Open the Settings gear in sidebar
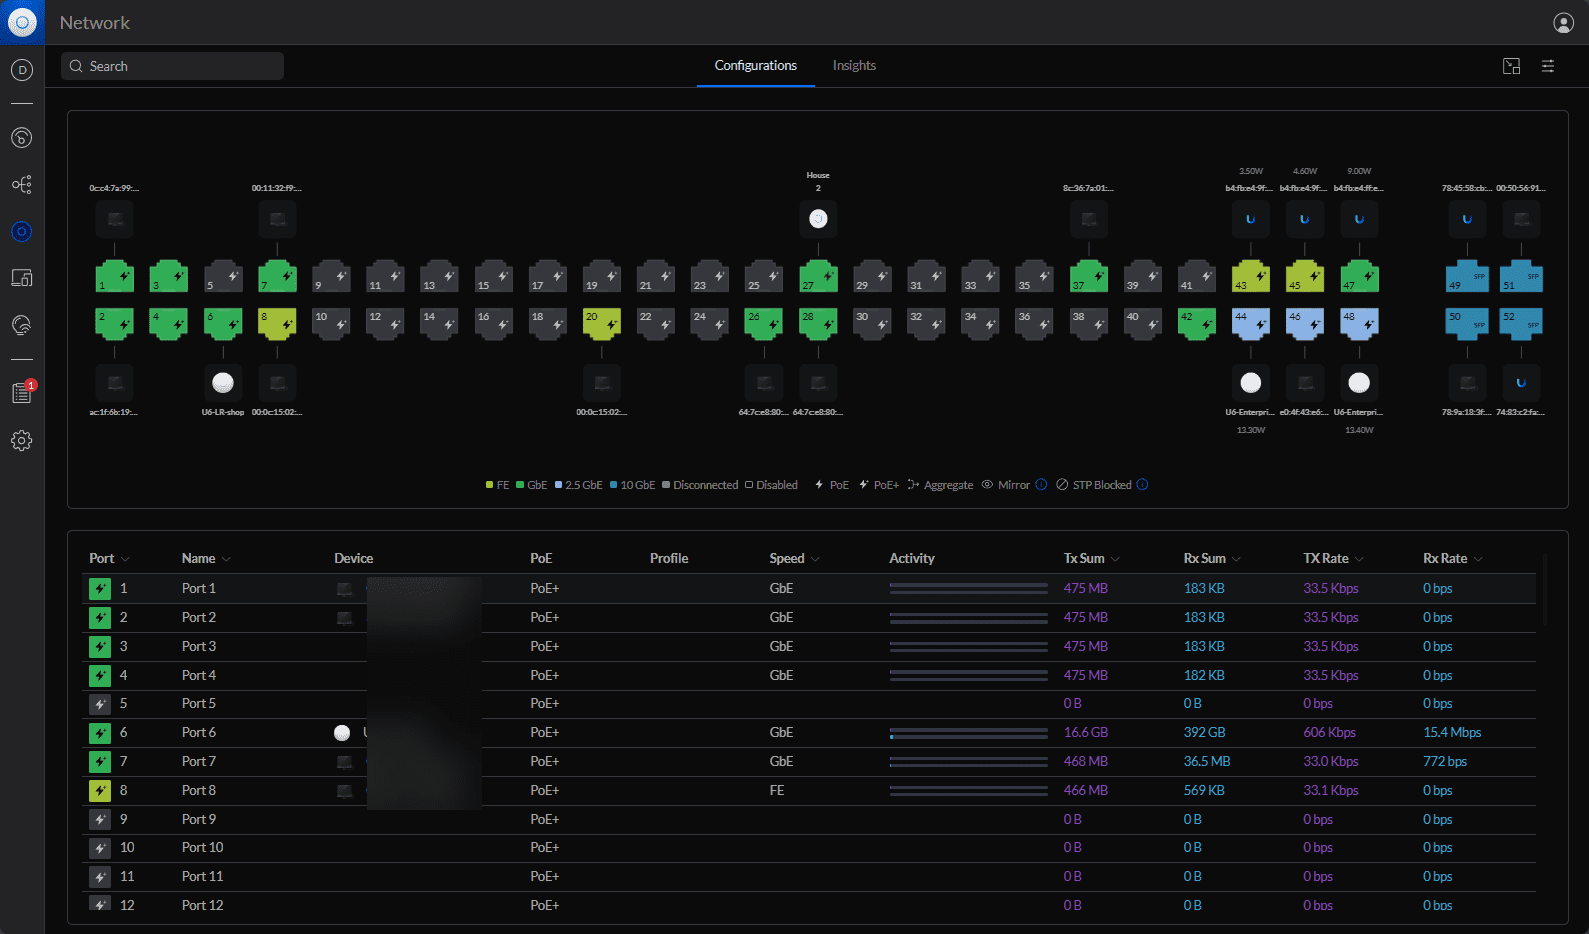The width and height of the screenshot is (1589, 934). point(22,441)
